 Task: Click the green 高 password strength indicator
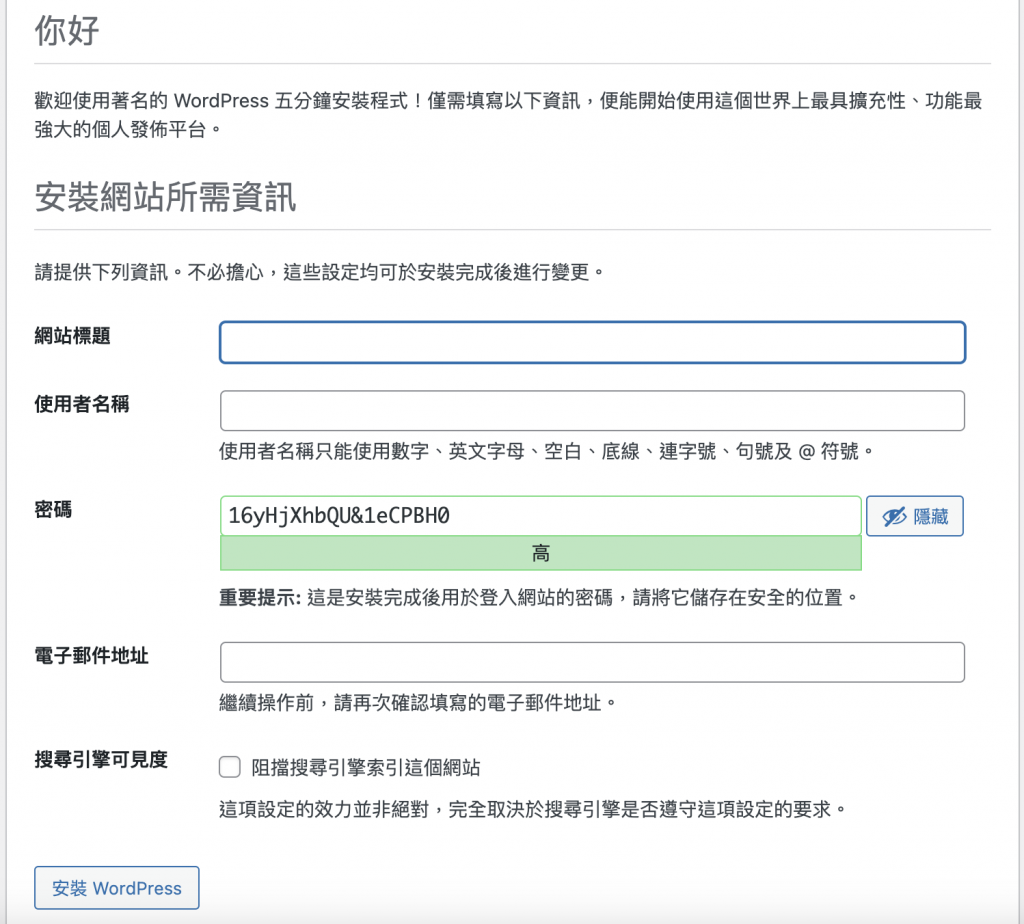tap(541, 553)
